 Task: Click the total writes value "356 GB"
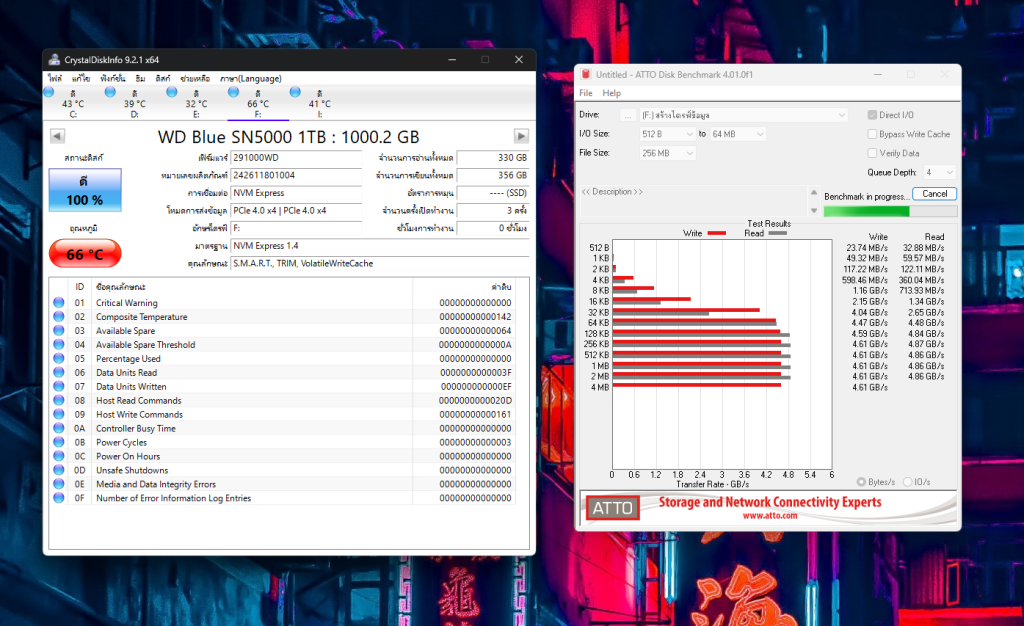click(x=493, y=176)
